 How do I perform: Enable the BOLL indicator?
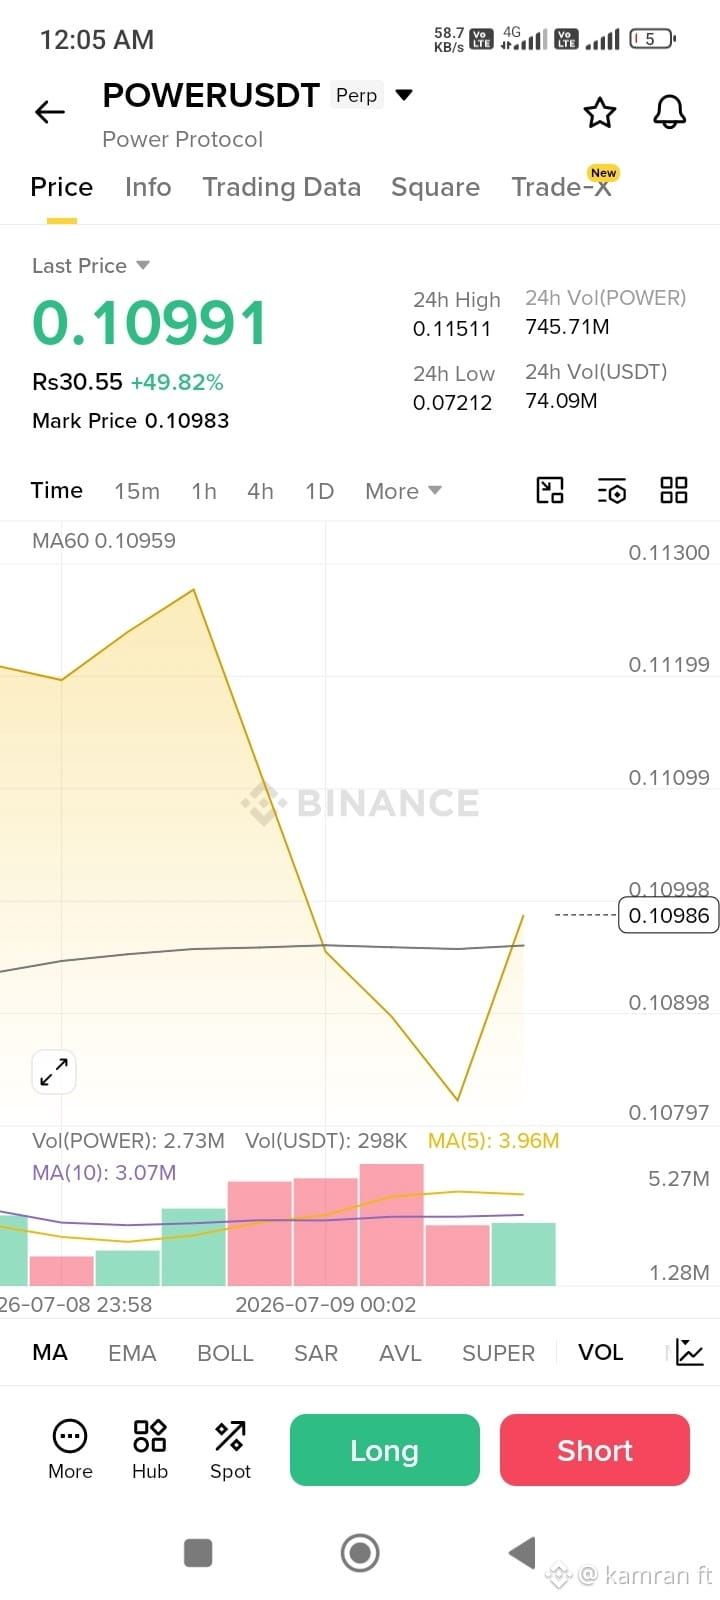[x=225, y=1353]
